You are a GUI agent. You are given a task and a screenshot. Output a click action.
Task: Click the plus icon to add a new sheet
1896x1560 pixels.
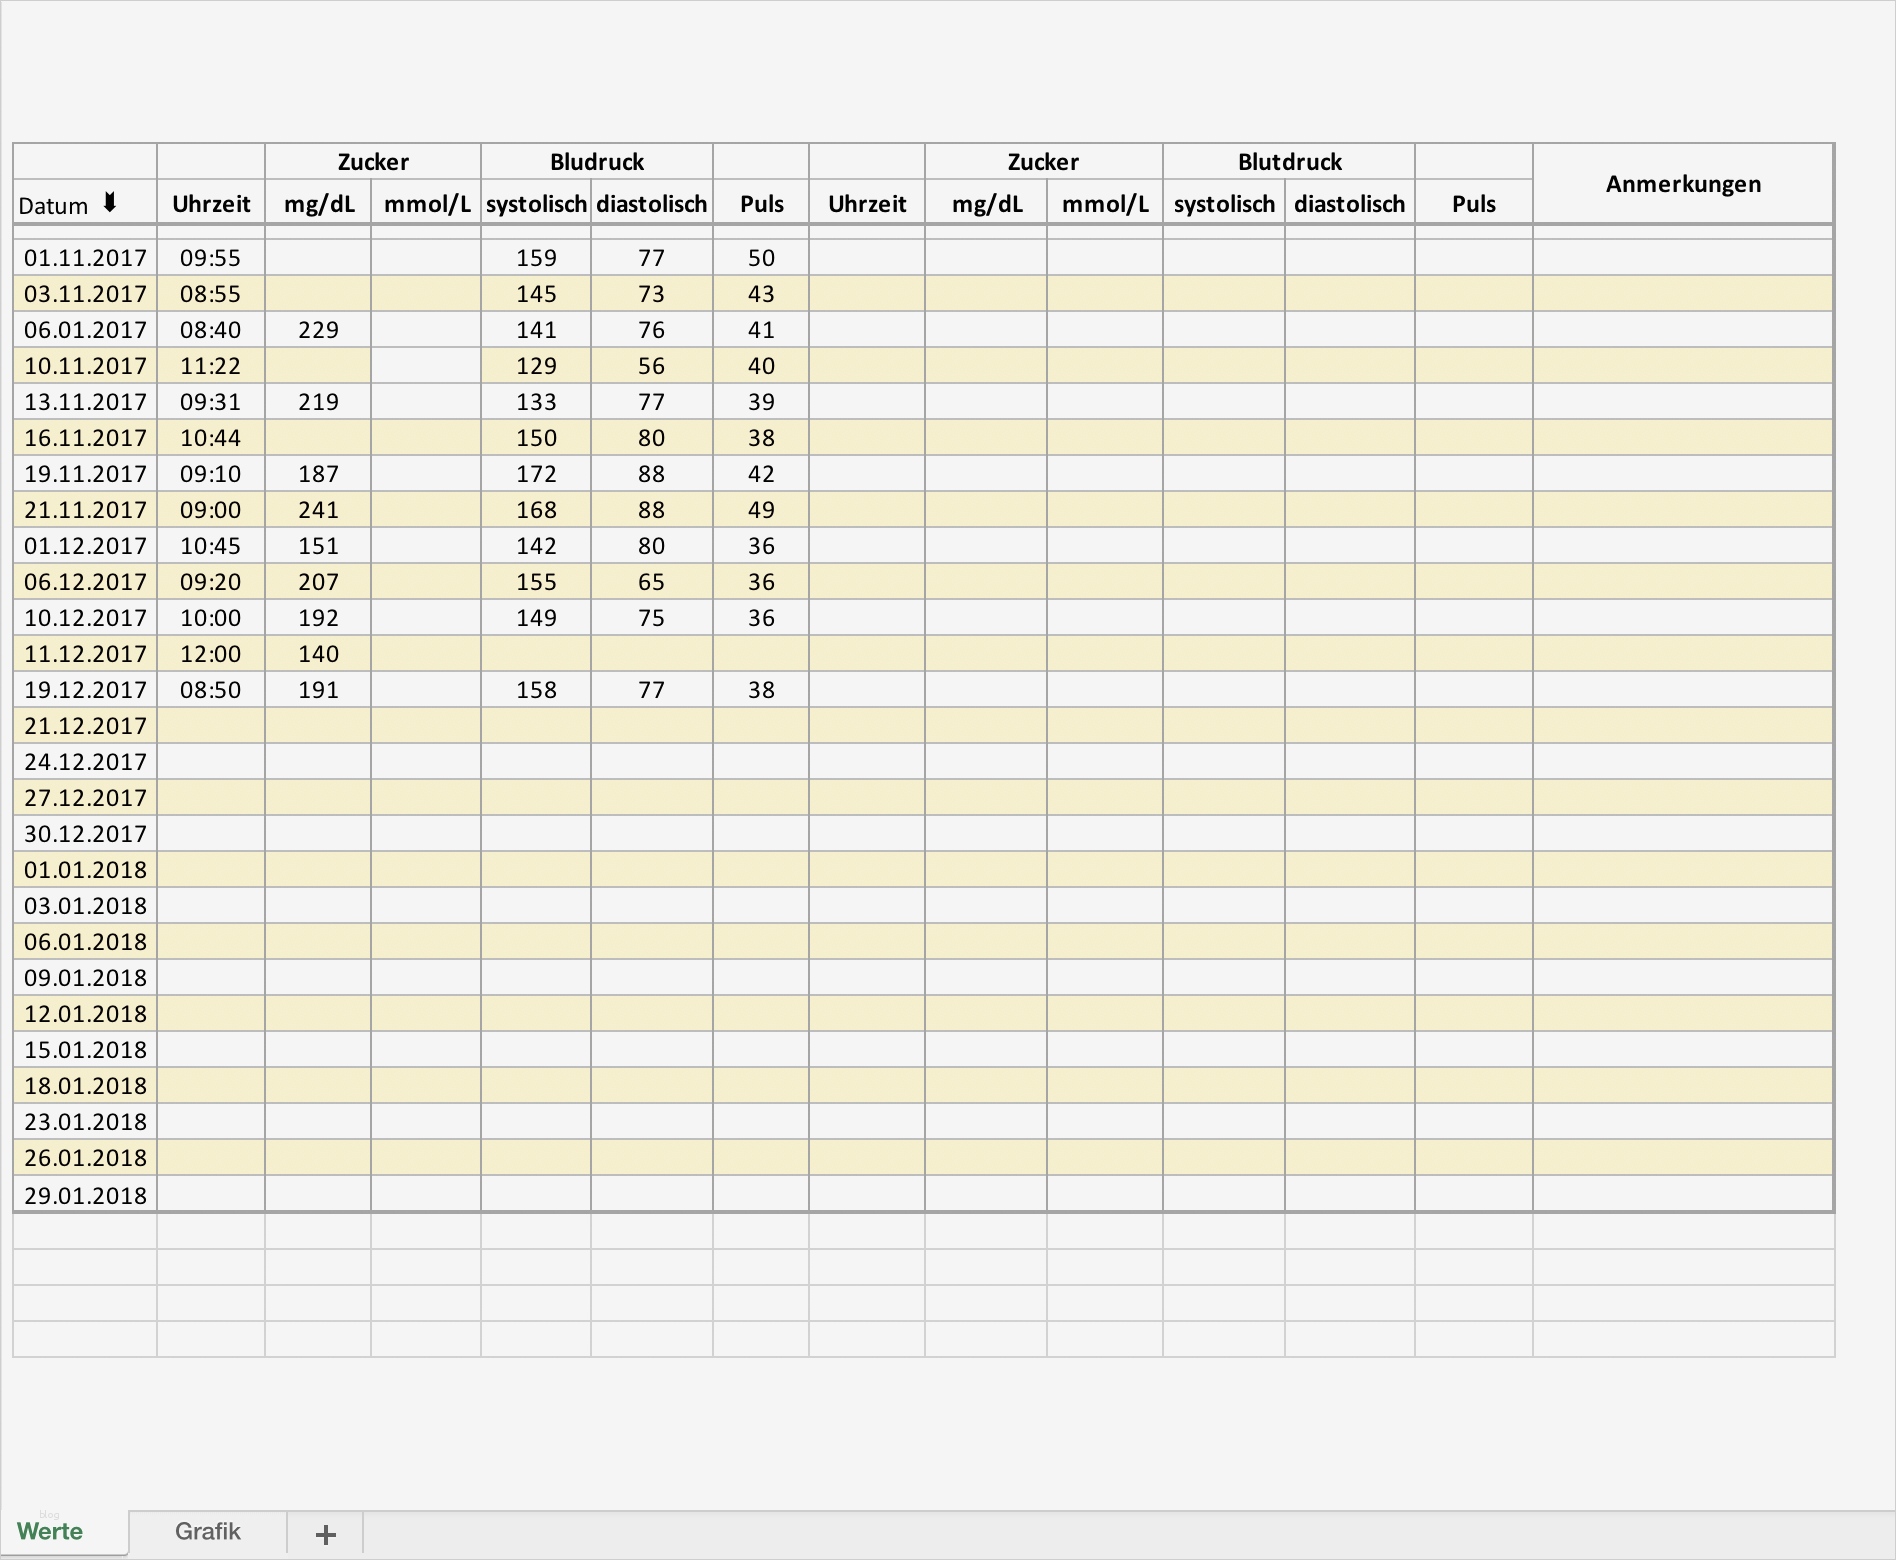point(325,1533)
